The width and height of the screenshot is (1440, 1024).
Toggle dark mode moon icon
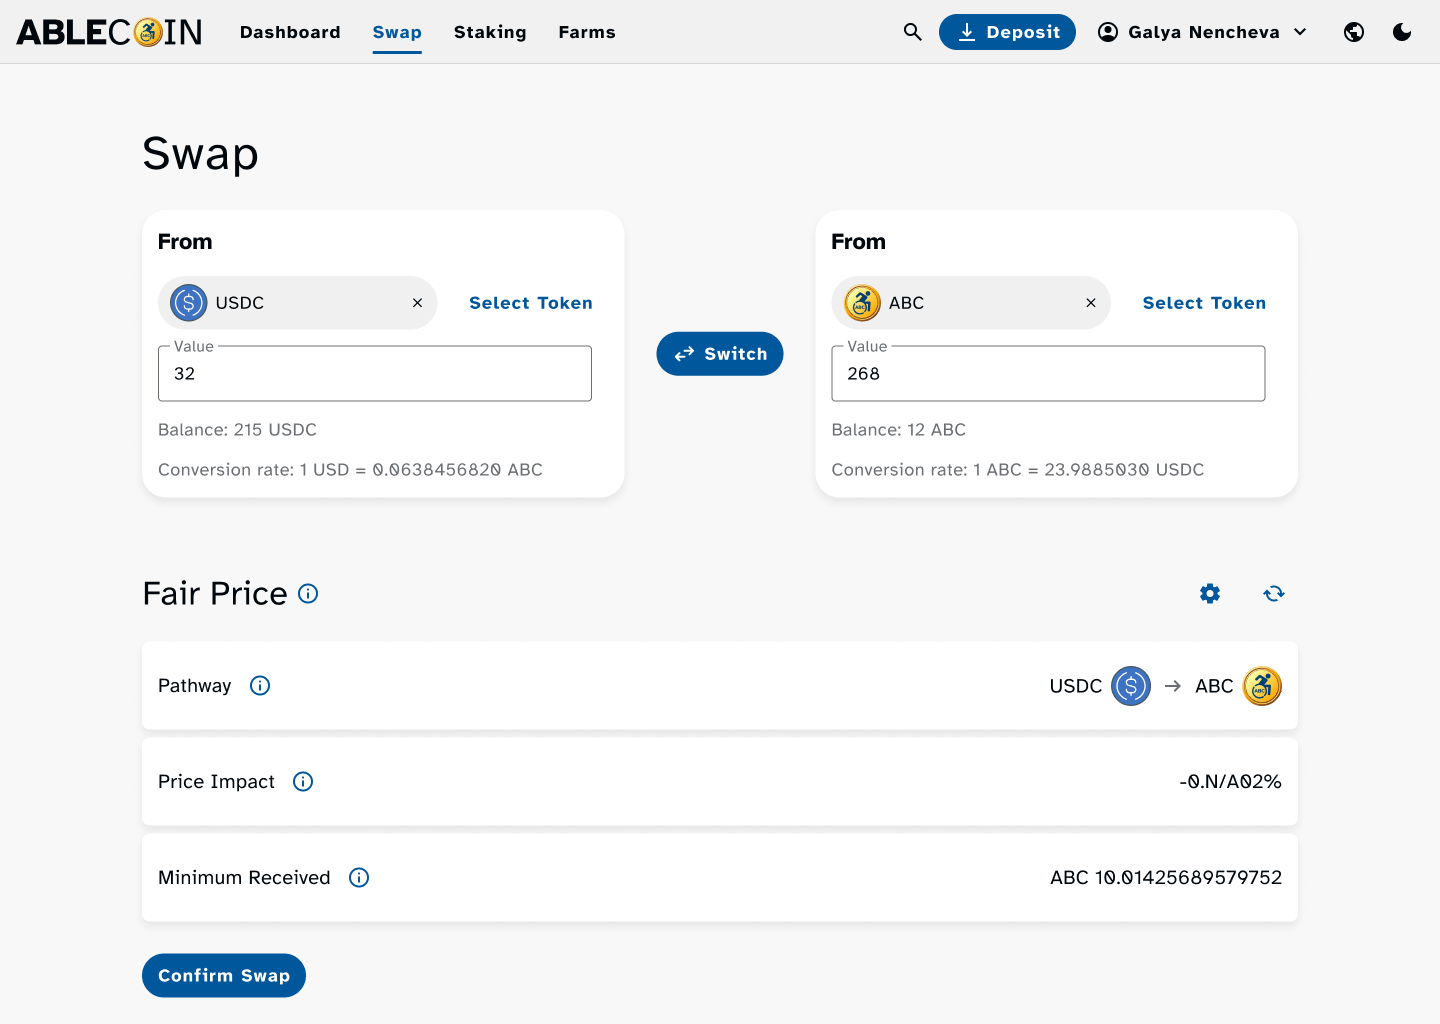tap(1402, 32)
